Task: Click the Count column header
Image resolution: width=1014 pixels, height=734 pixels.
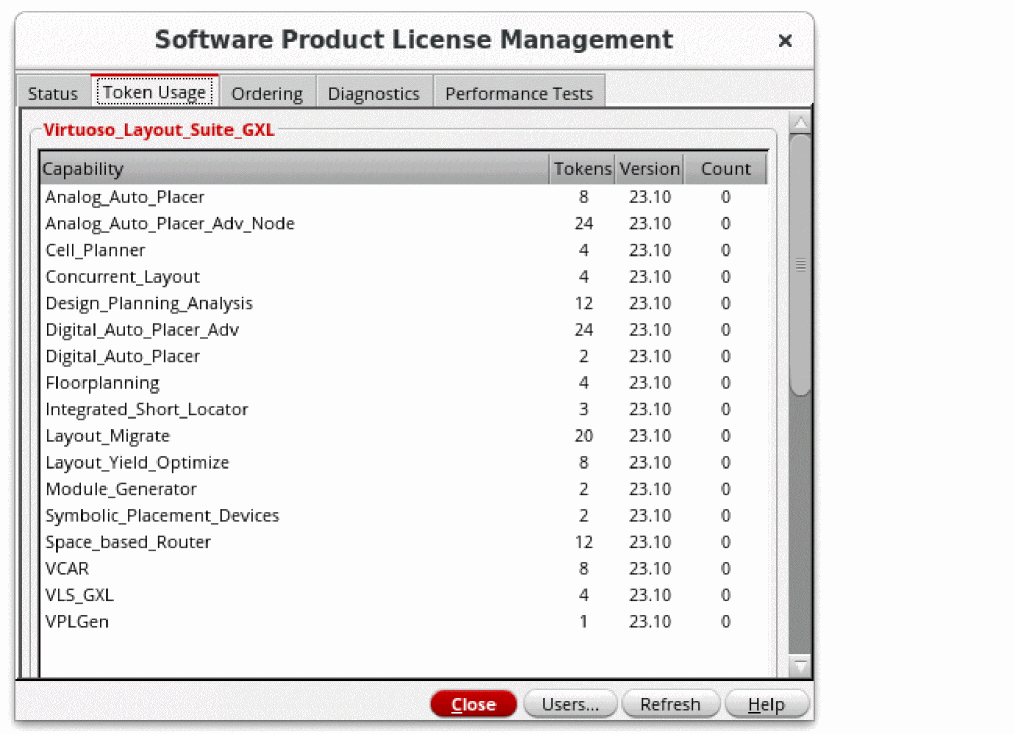Action: (725, 169)
